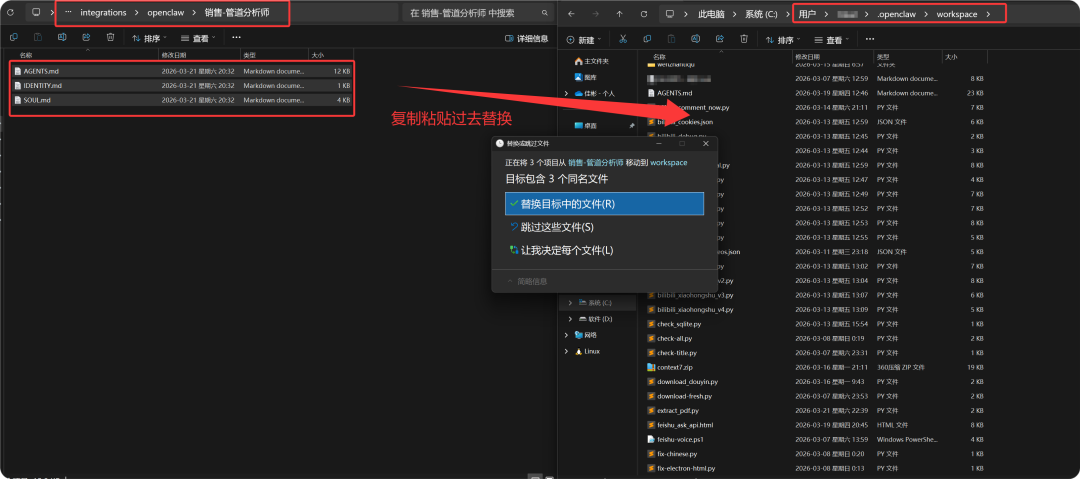The image size is (1080, 479).
Task: Select SOUL.md in the left window
Action: click(x=183, y=100)
